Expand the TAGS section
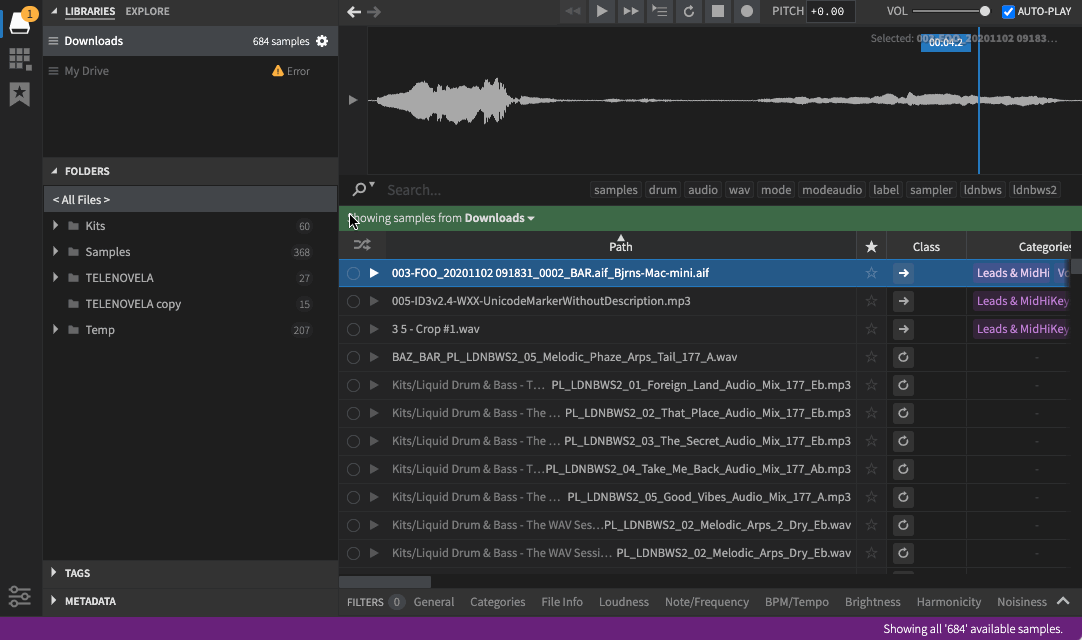 coord(54,573)
